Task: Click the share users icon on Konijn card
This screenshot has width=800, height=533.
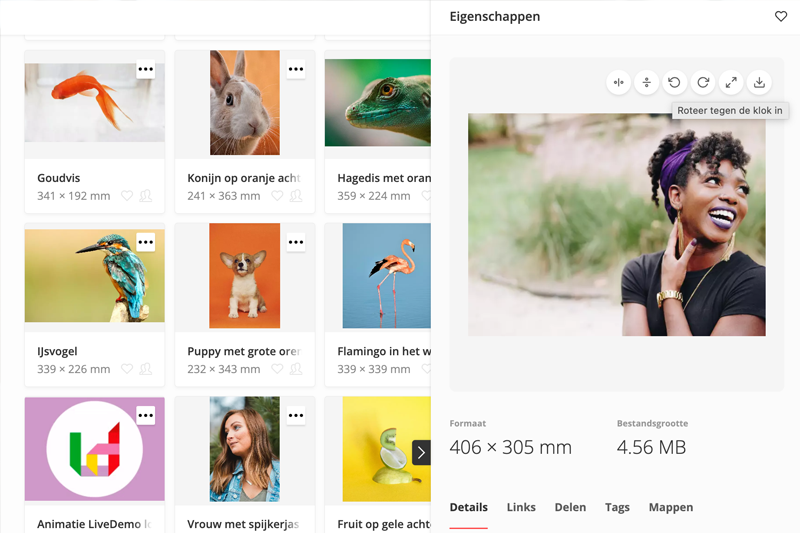Action: pos(296,196)
